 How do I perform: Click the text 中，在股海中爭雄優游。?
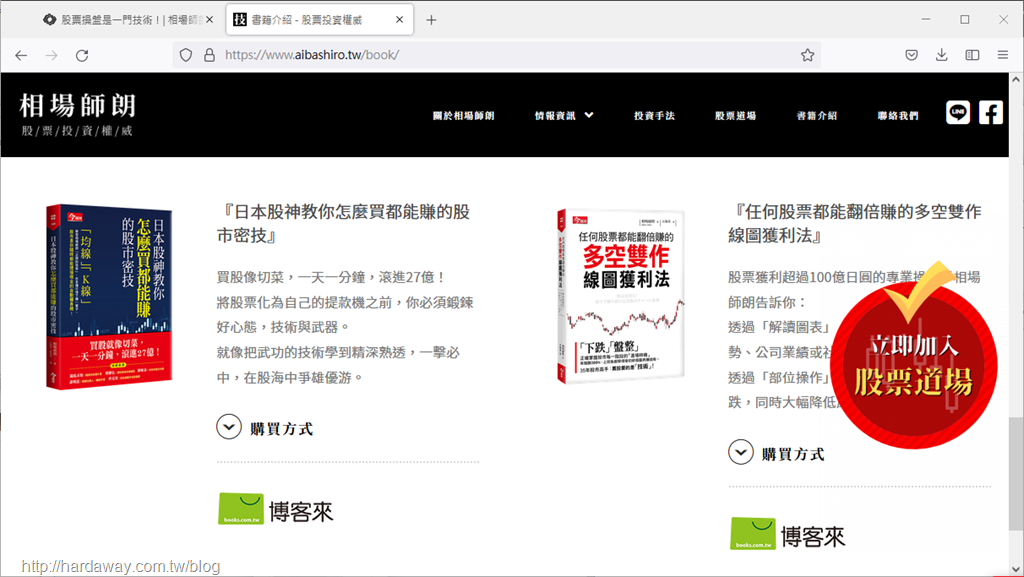tap(290, 378)
